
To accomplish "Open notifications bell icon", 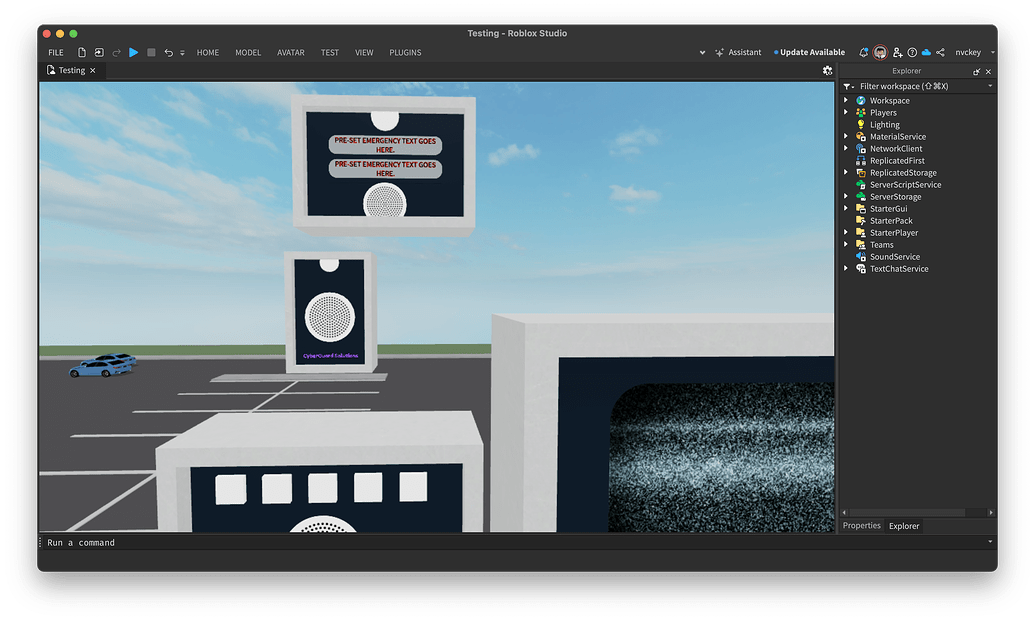I will 863,52.
